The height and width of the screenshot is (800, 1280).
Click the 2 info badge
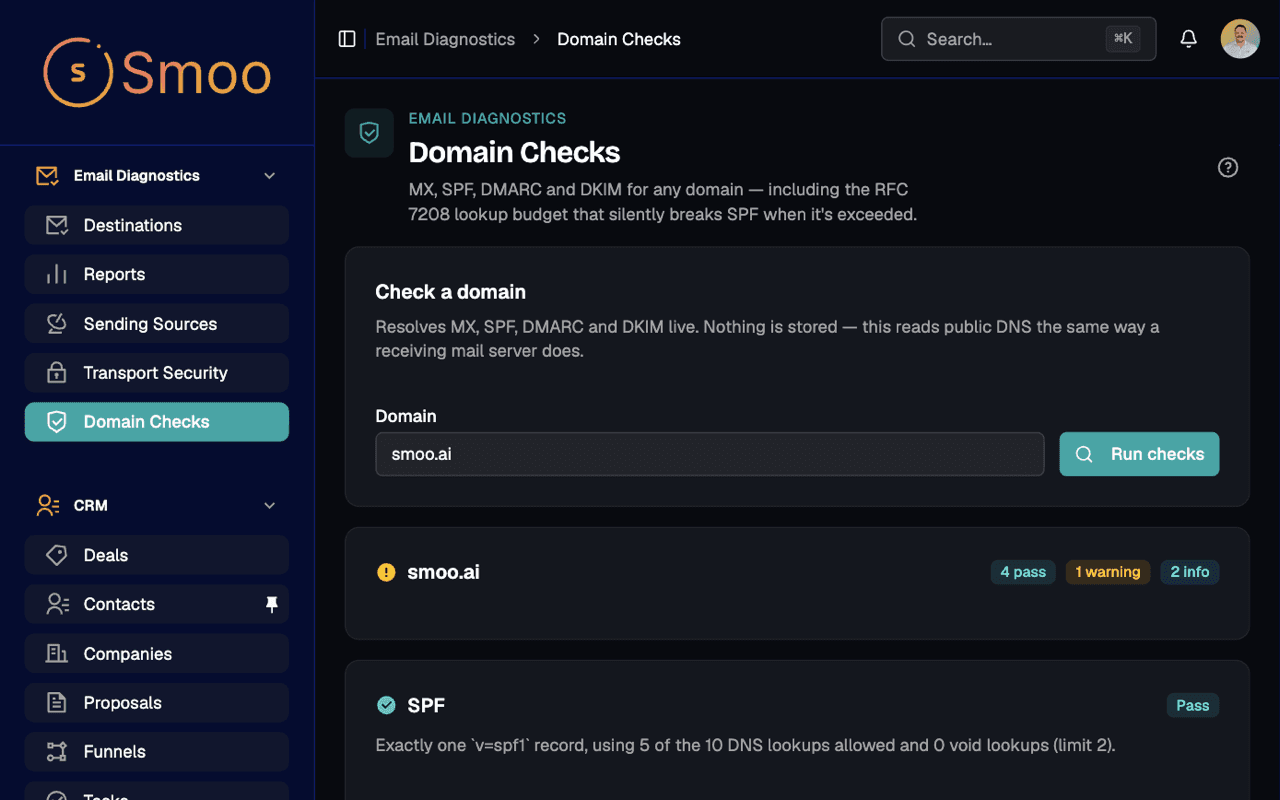click(x=1190, y=572)
